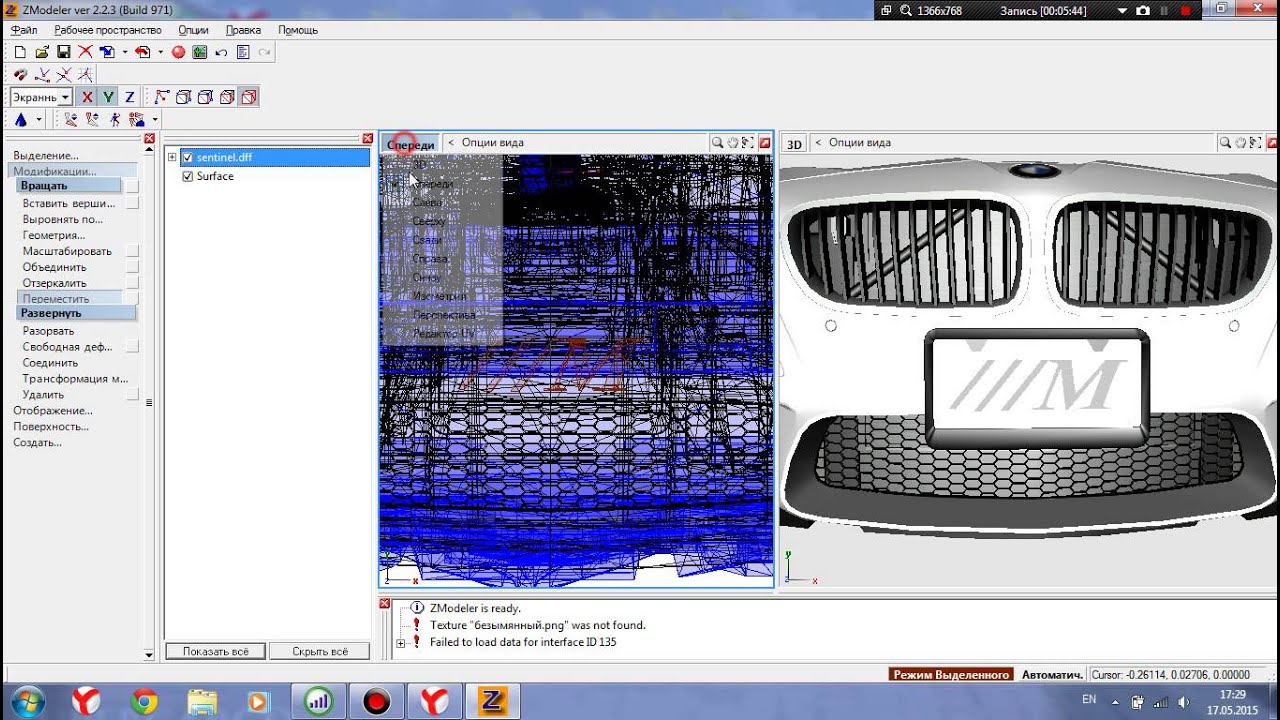Click the walking figure toolbar icon

[115, 119]
